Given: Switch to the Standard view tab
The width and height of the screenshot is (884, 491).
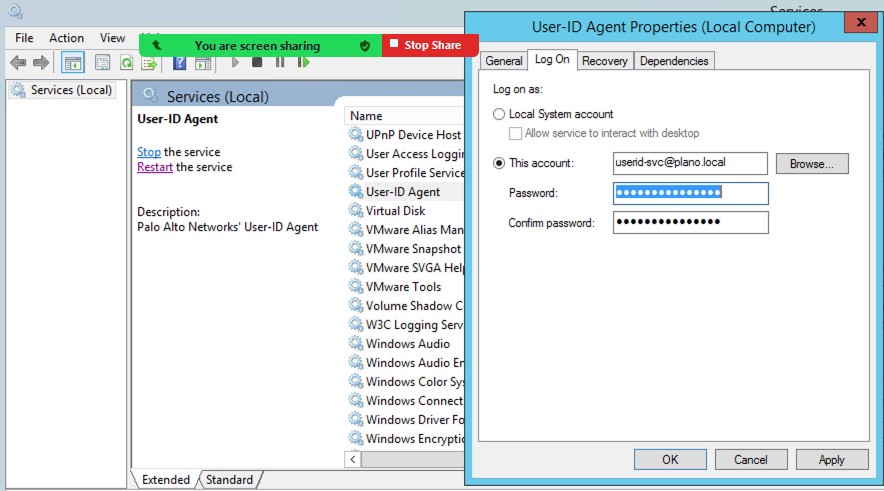Looking at the screenshot, I should pos(229,480).
